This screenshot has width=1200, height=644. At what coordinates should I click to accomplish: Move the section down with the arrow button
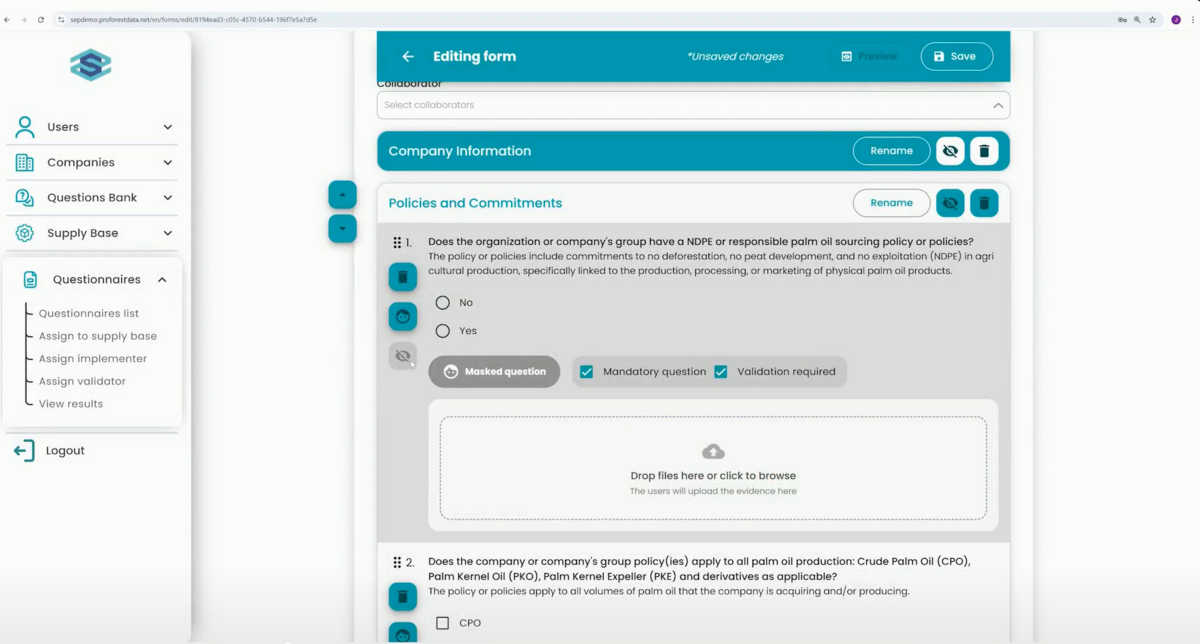[342, 228]
